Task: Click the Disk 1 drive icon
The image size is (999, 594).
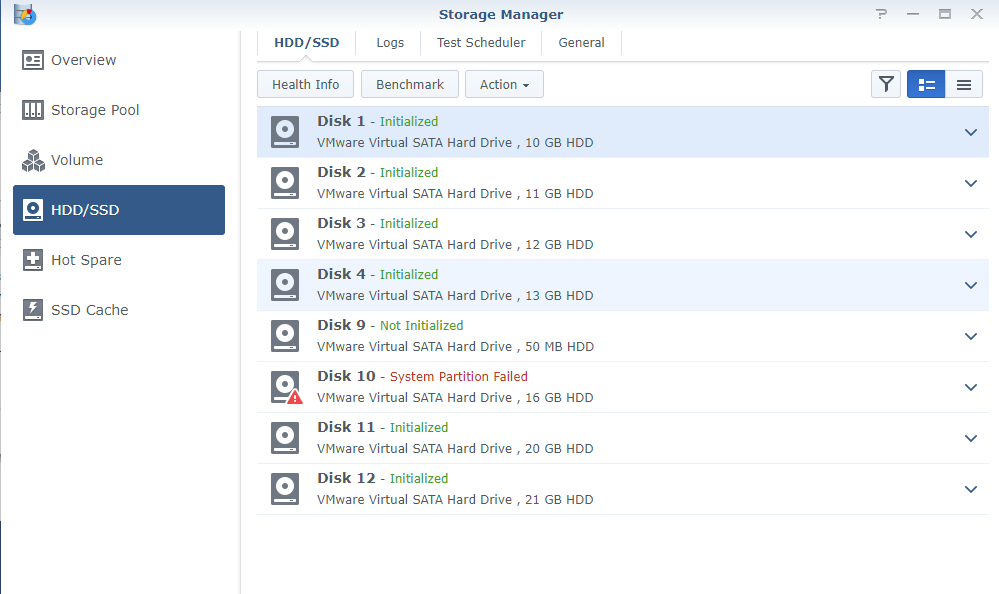Action: (285, 132)
